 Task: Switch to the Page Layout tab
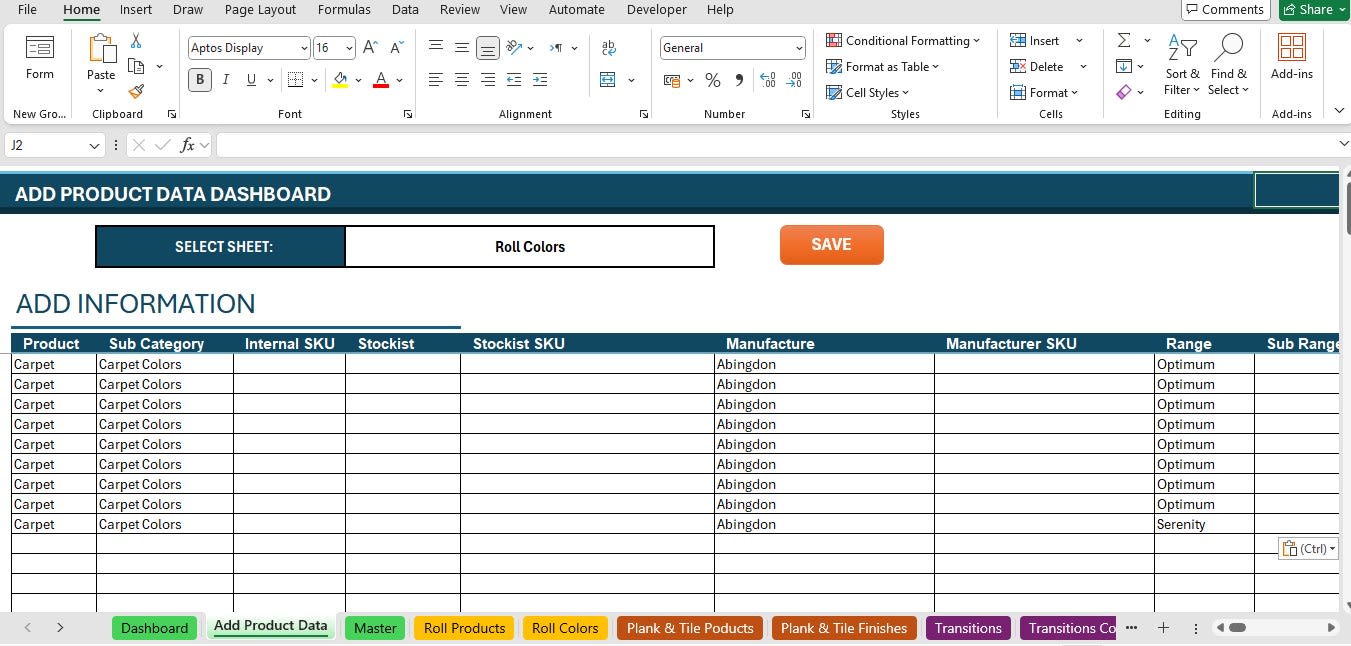(x=260, y=10)
